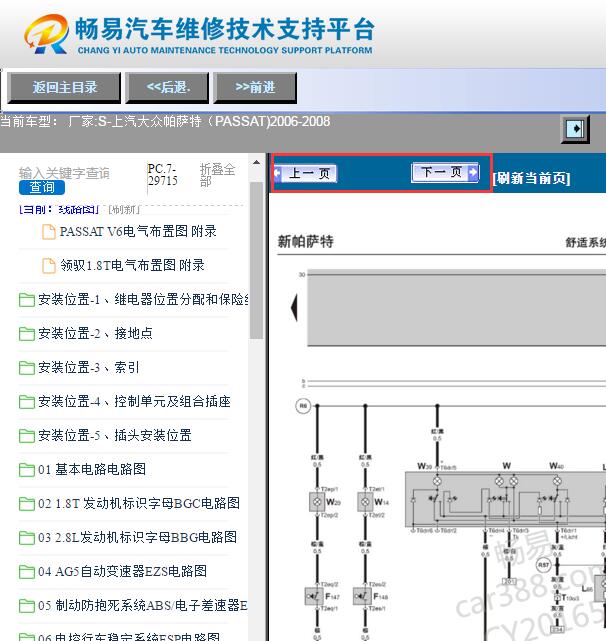Go to next page with 下一页
Viewport: 606px width, 641px height.
445,172
